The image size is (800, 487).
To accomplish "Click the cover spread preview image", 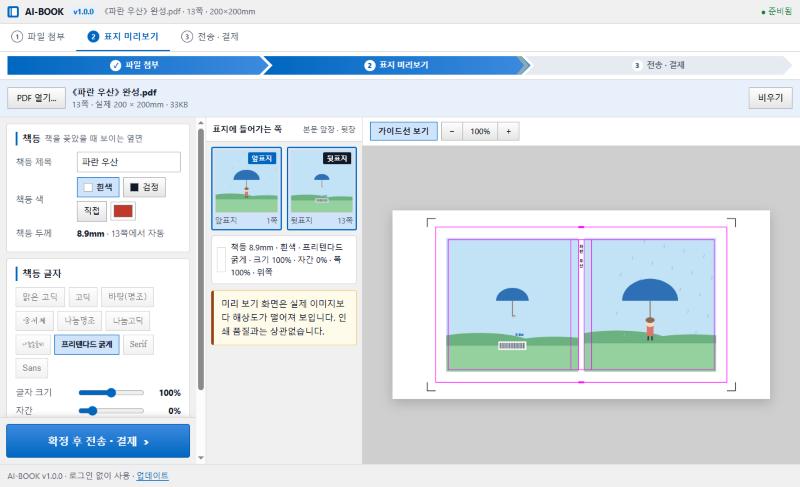I will 581,304.
